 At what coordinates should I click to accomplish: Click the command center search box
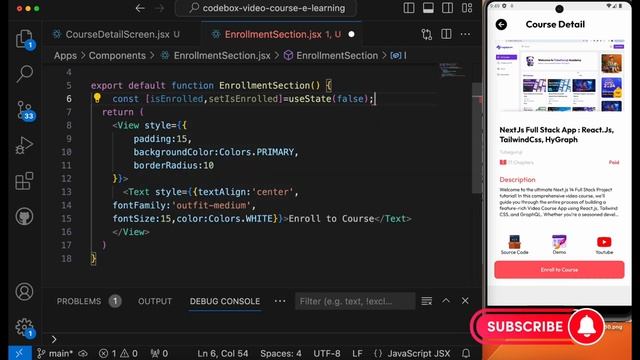(266, 8)
